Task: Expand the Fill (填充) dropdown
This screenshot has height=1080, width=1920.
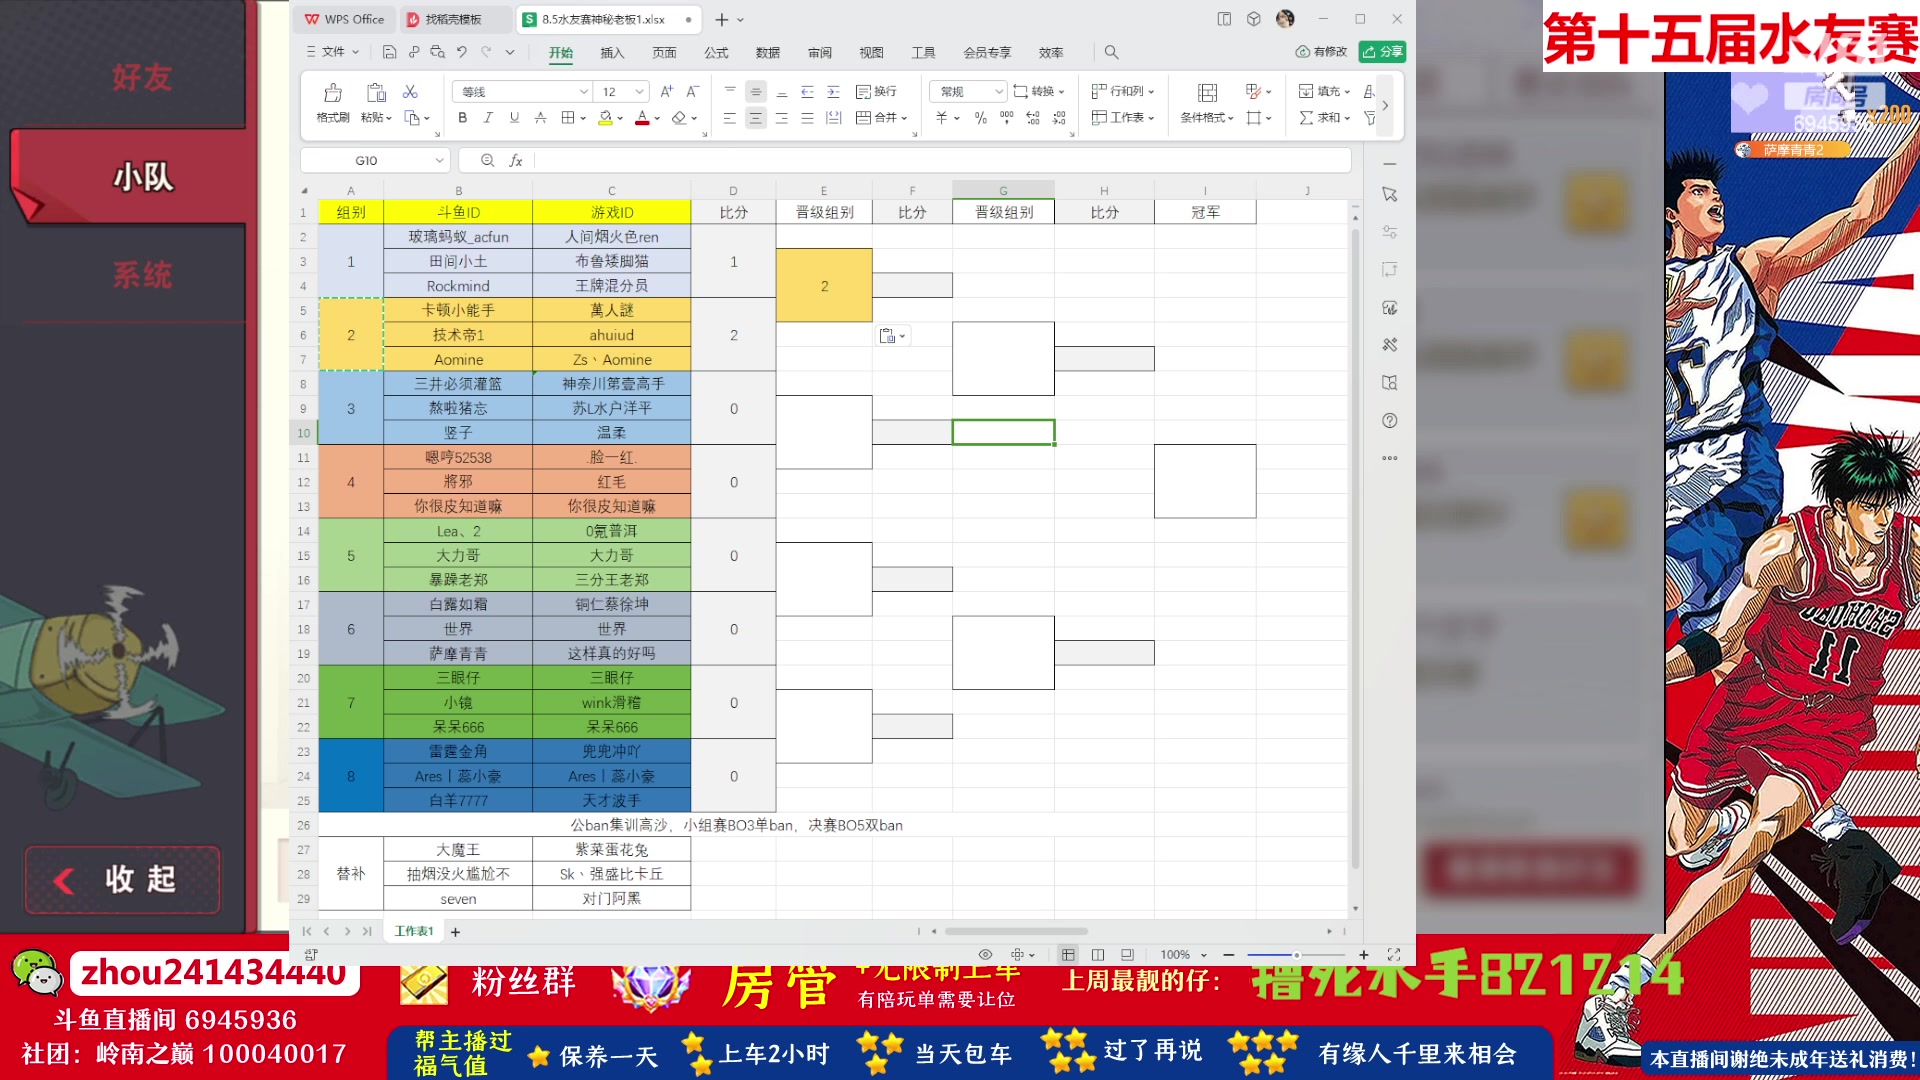Action: coord(1347,91)
